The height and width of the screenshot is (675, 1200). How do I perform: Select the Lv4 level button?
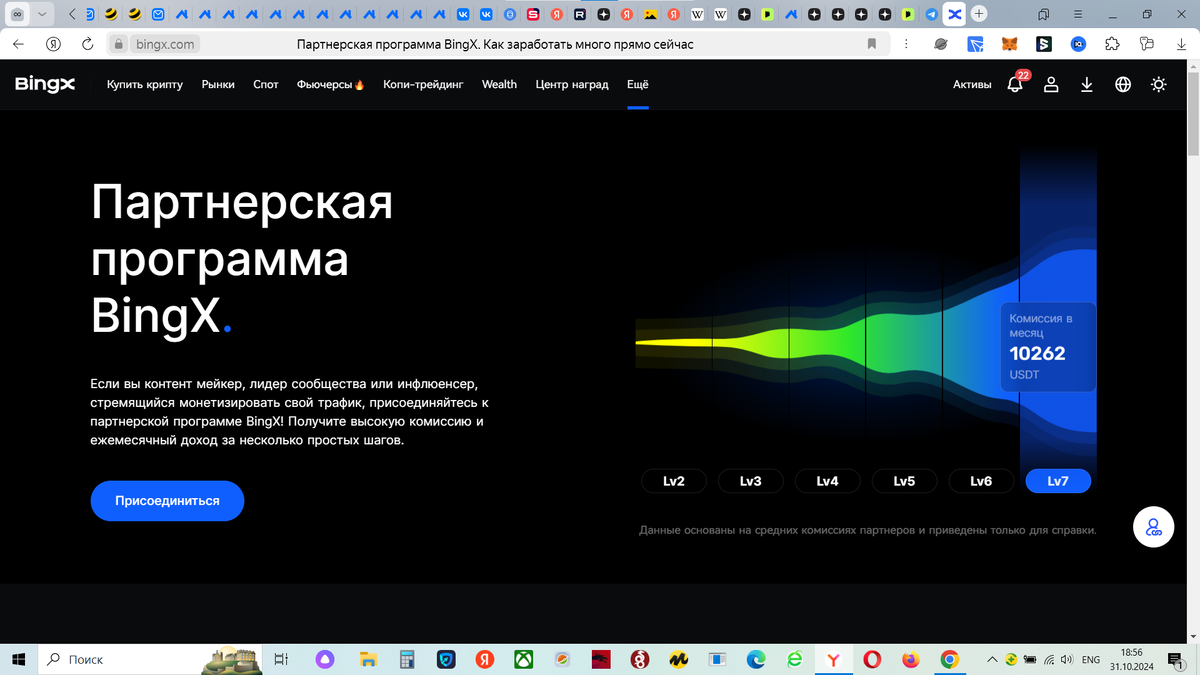coord(827,481)
